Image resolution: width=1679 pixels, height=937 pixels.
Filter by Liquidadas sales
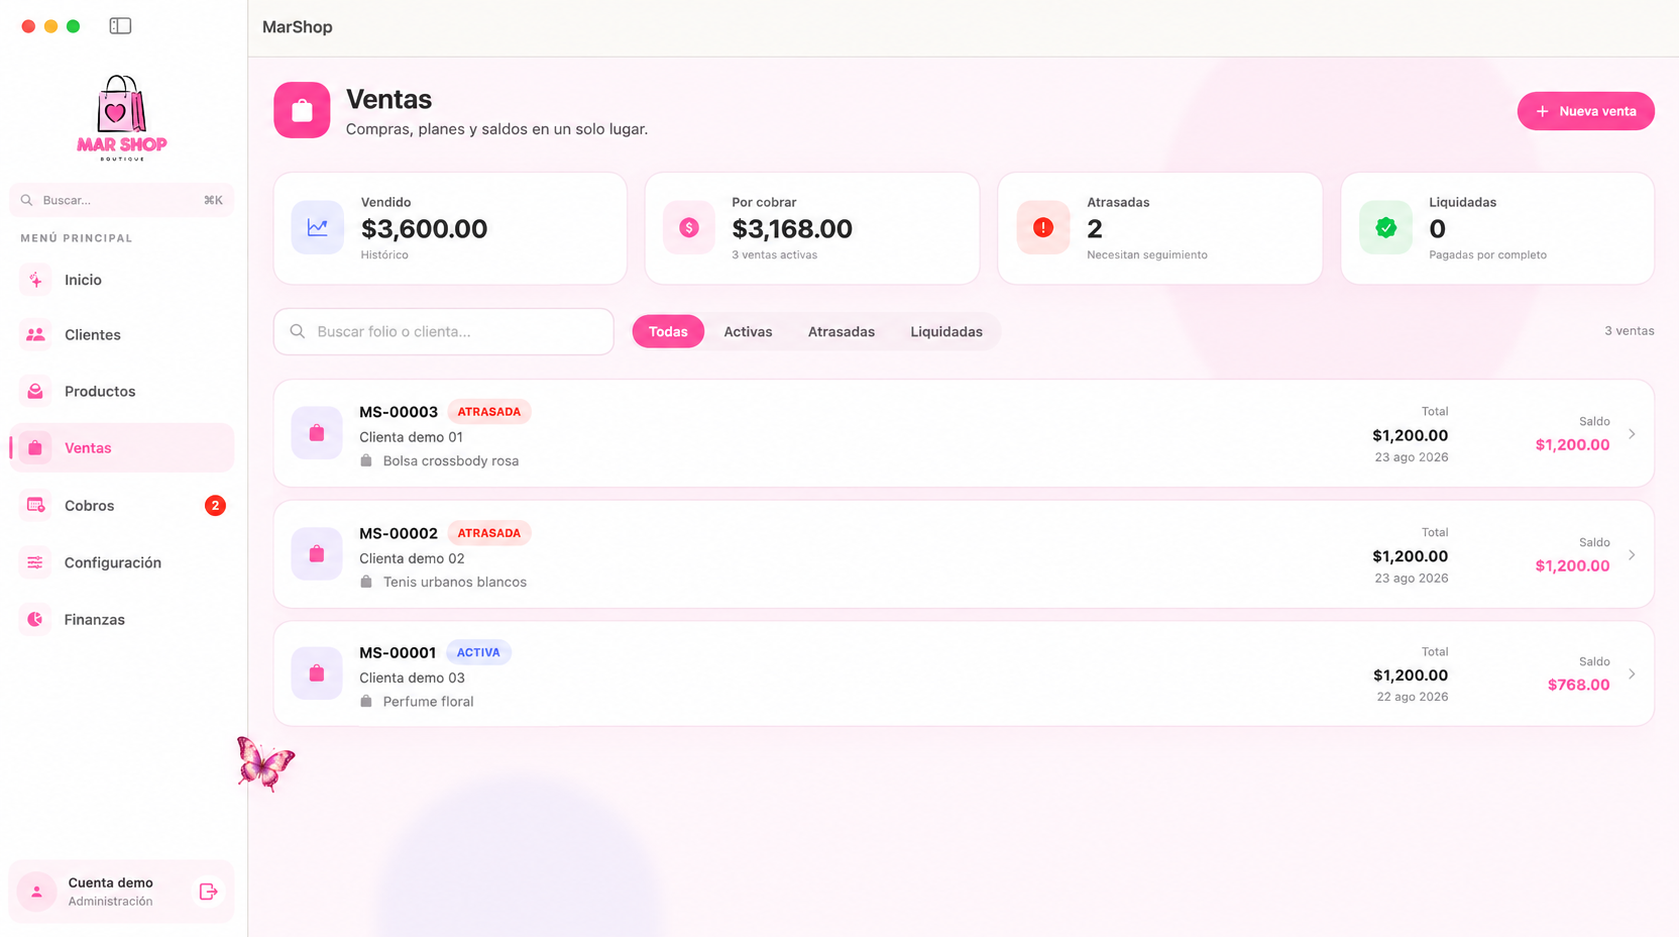(946, 331)
